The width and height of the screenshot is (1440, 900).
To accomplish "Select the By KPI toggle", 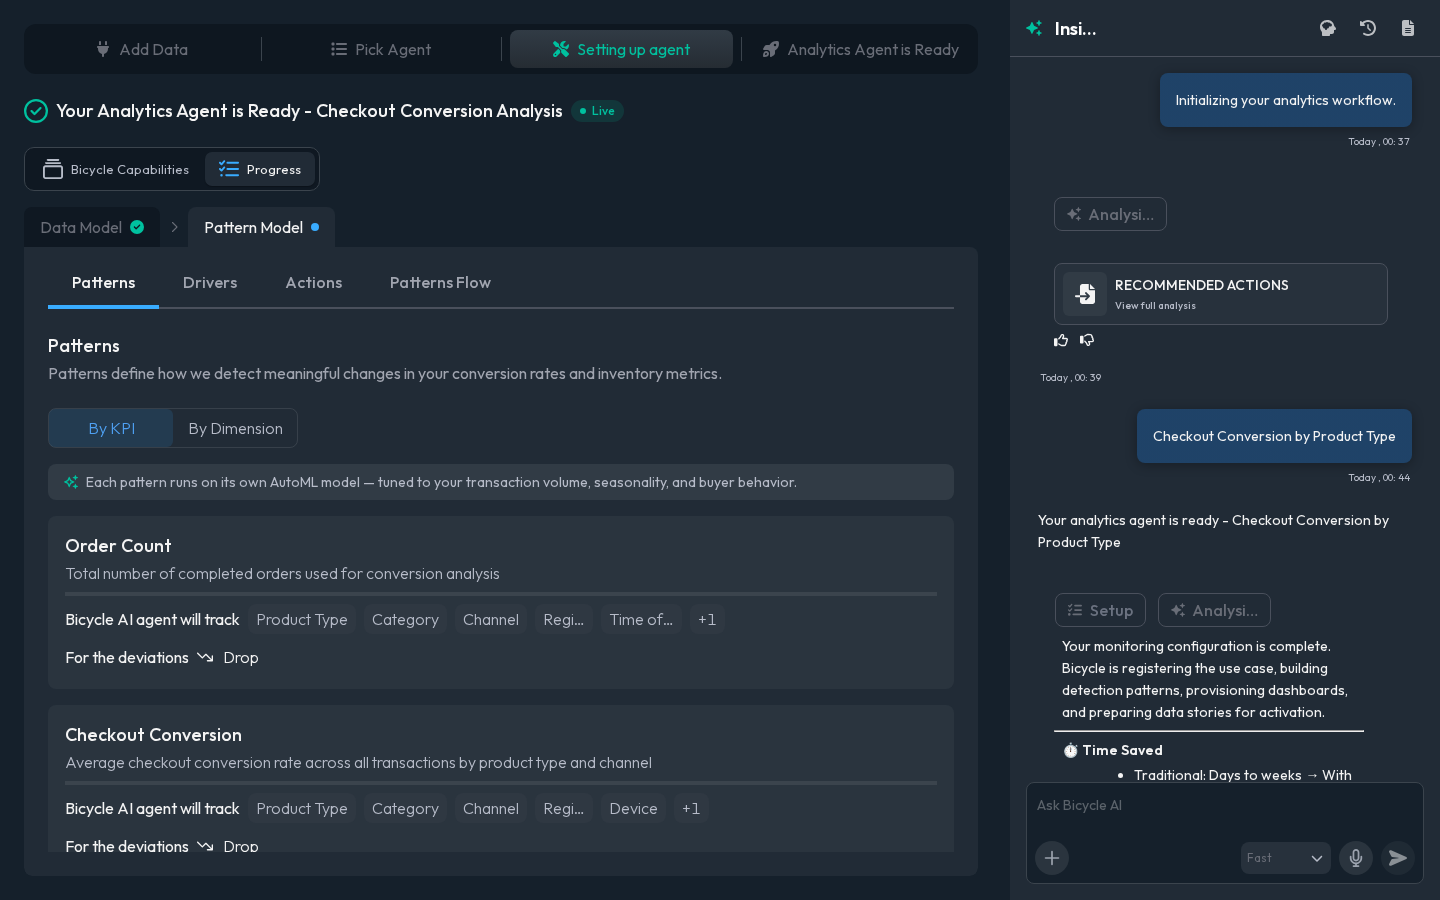I will 111,428.
